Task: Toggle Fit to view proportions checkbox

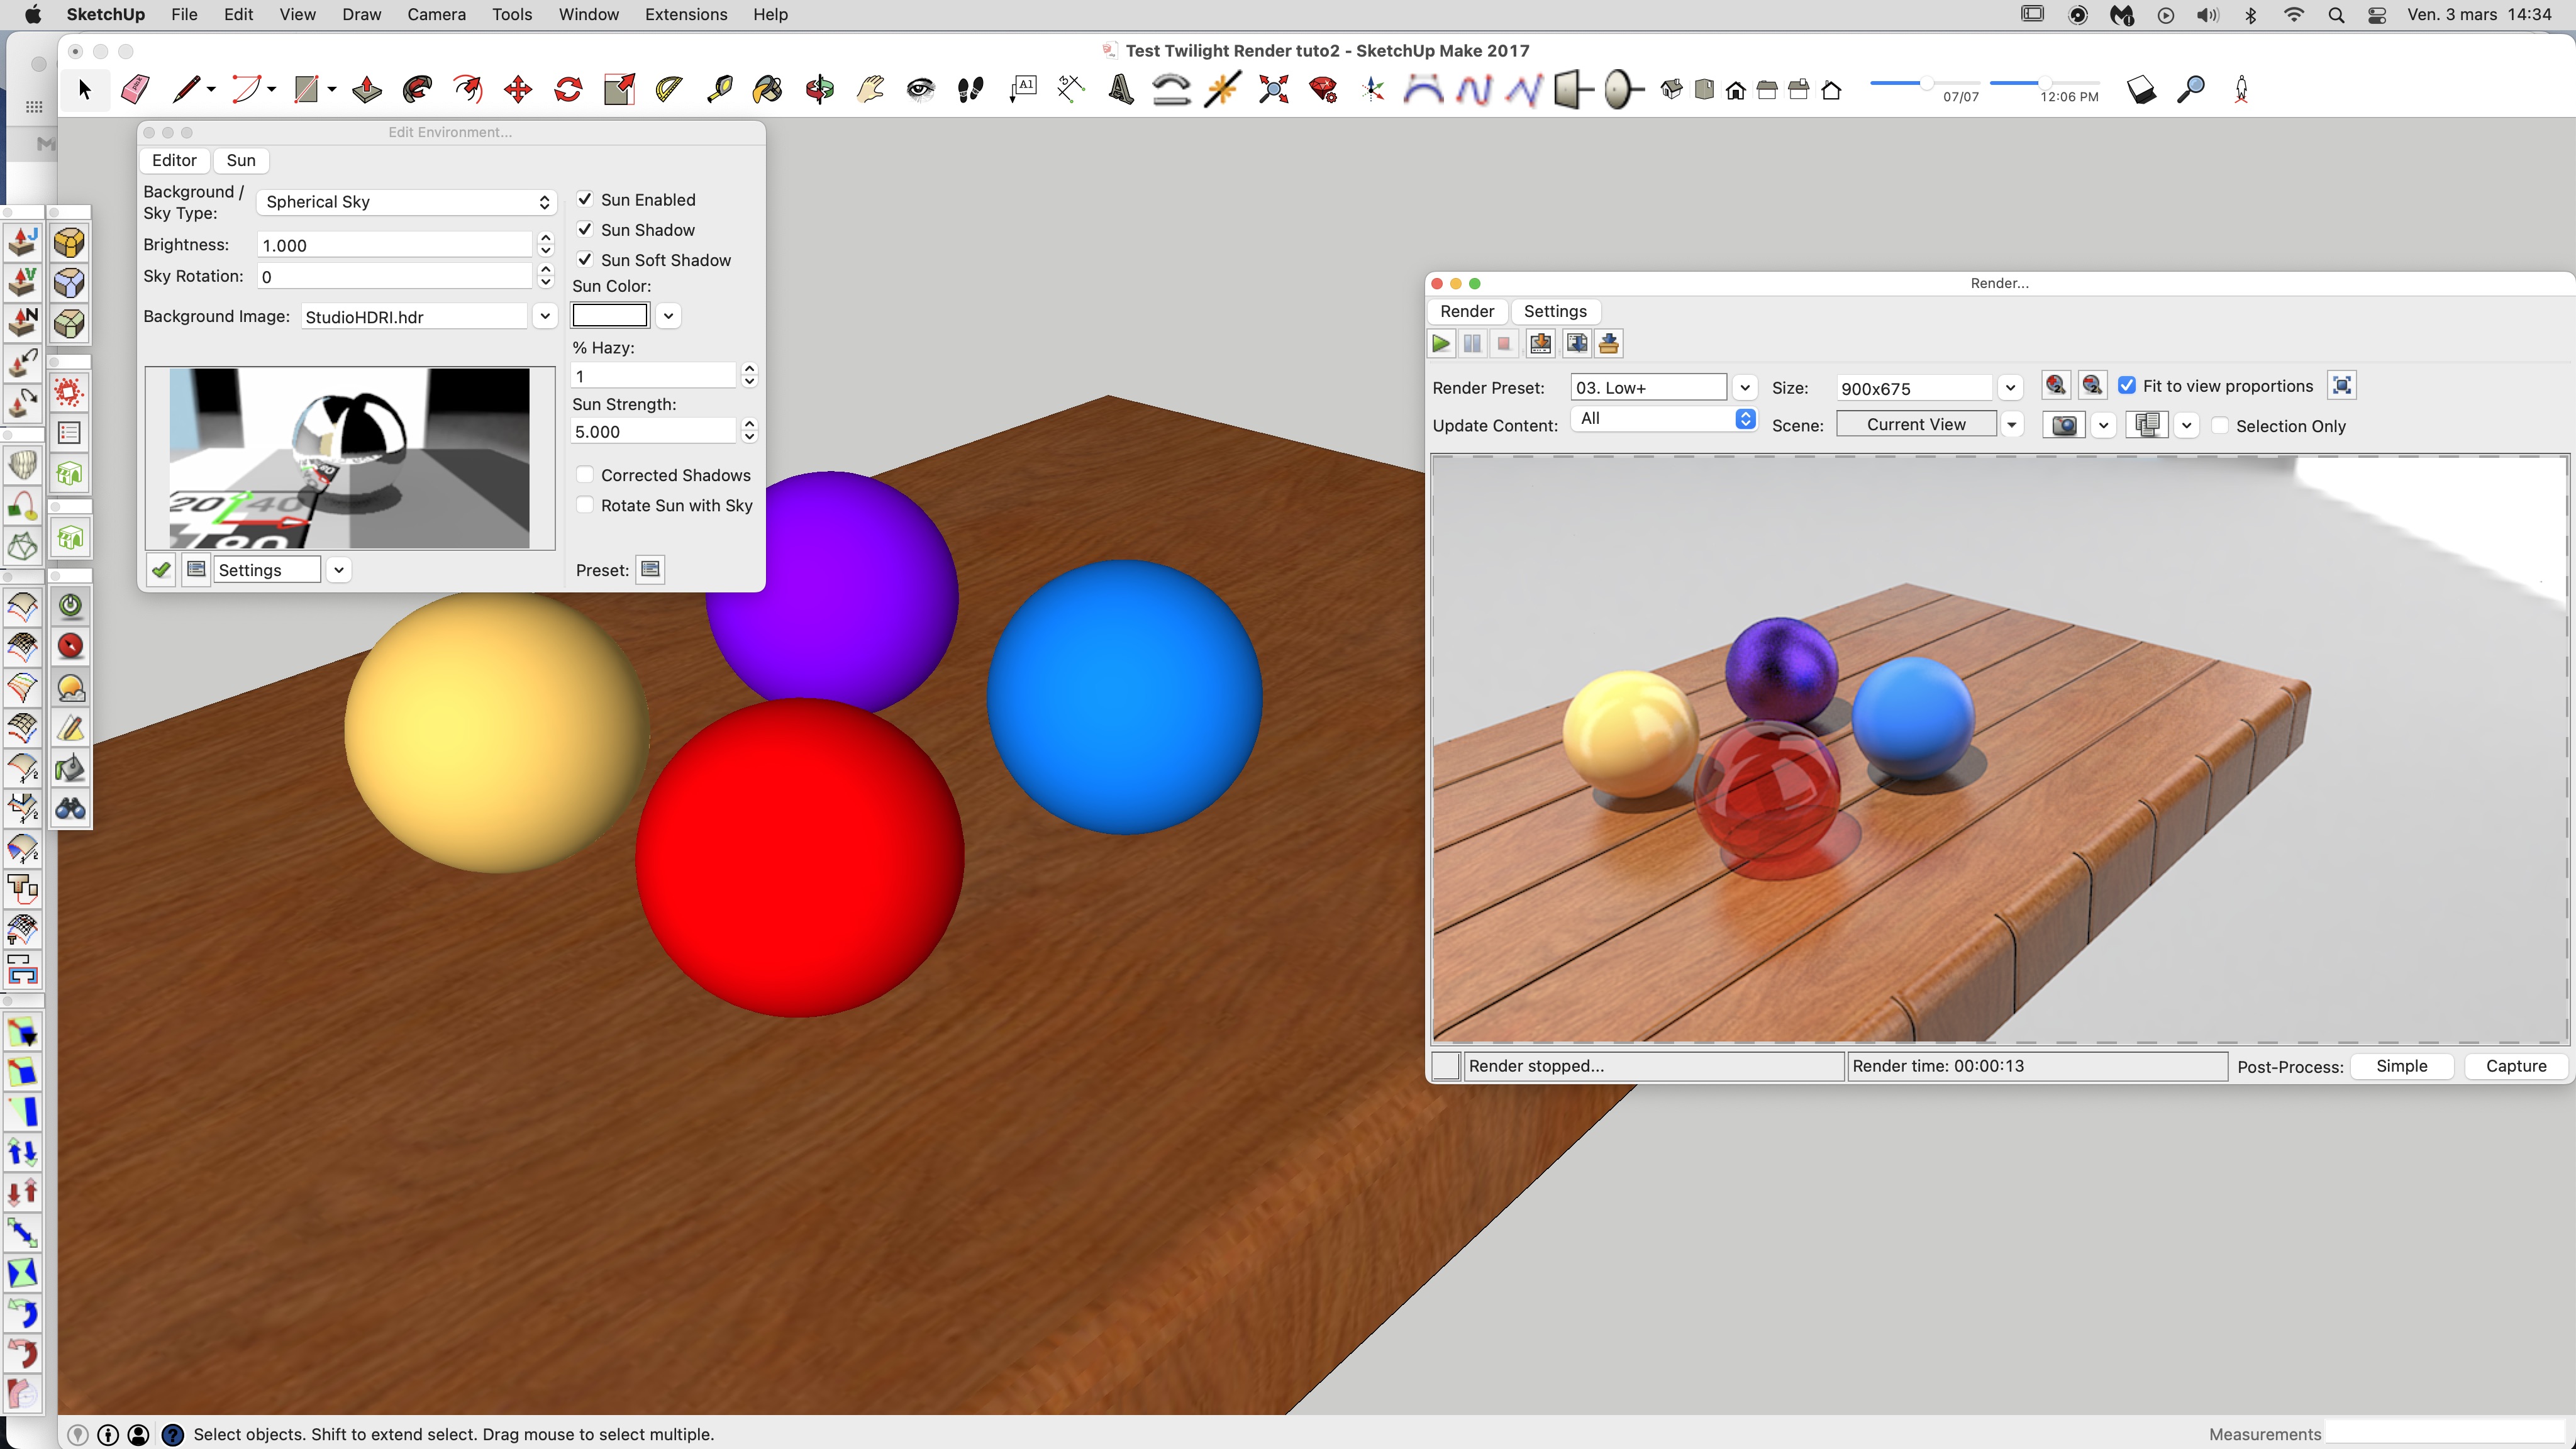Action: (2127, 386)
